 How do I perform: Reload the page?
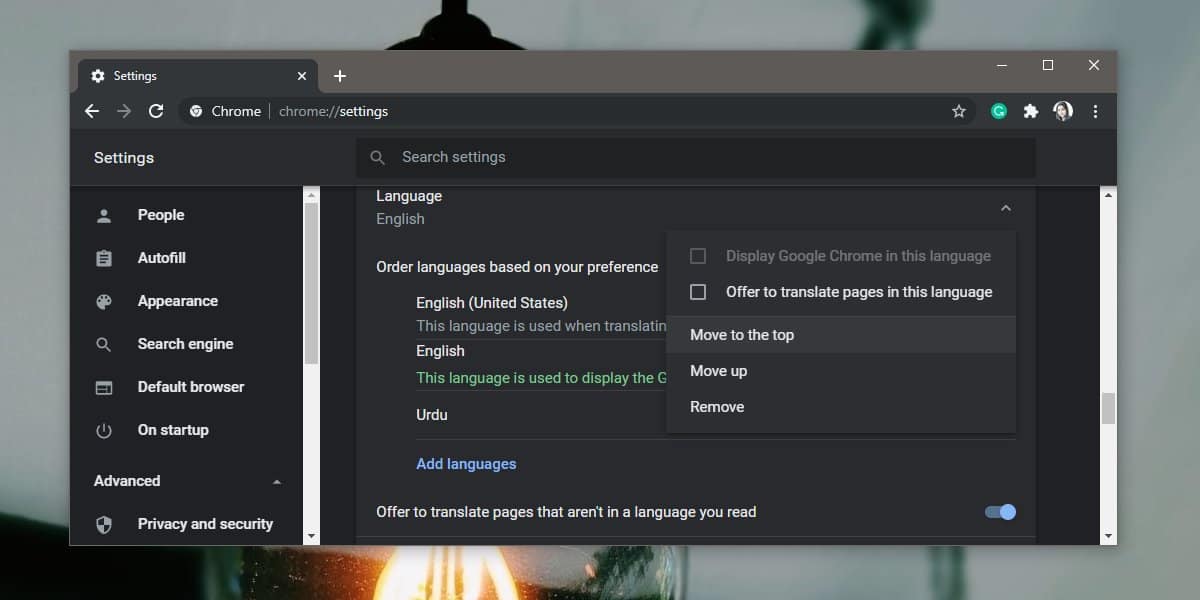(156, 111)
